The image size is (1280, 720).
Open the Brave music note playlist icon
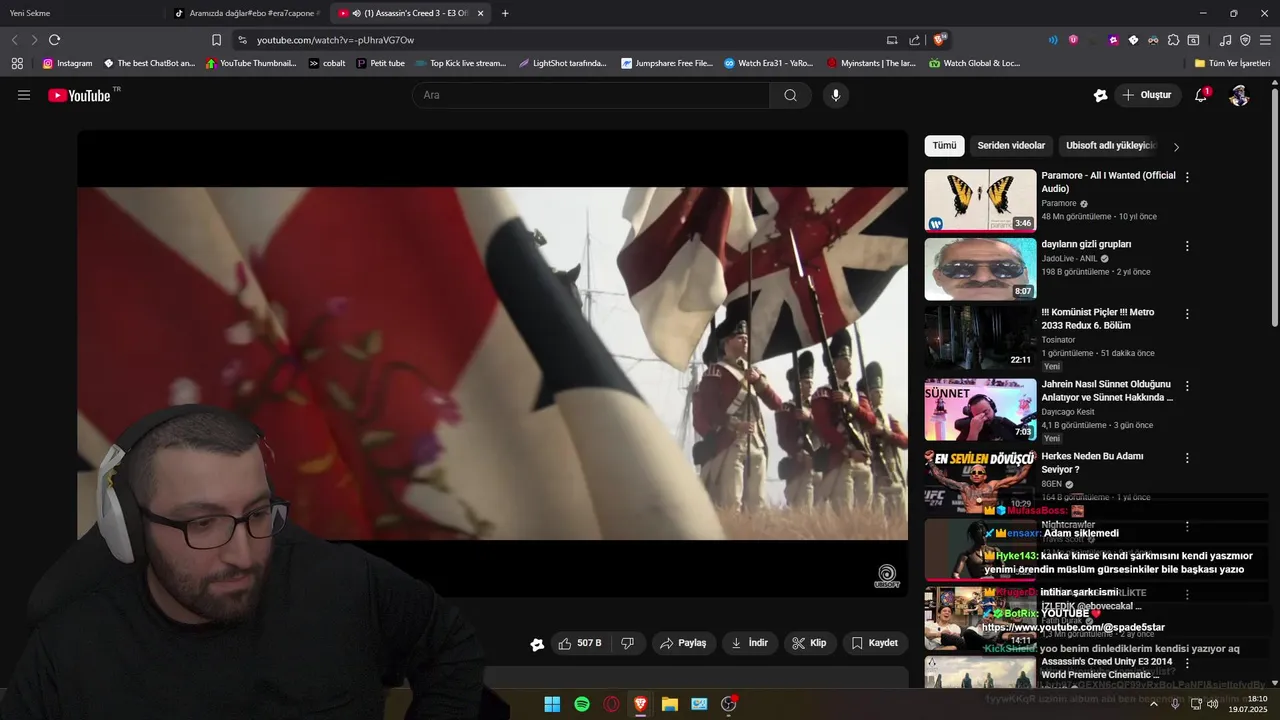[x=1226, y=40]
